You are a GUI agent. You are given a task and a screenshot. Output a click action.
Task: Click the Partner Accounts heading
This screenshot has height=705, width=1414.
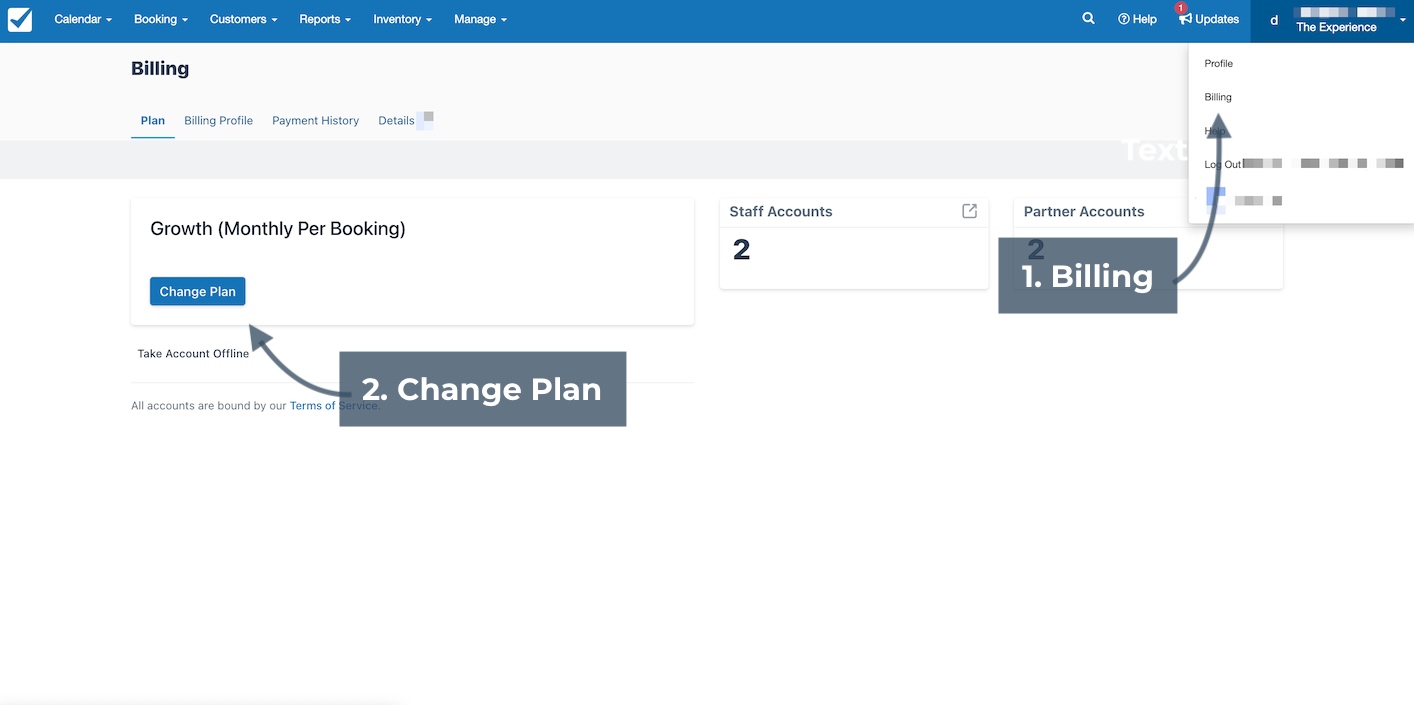pyautogui.click(x=1084, y=211)
